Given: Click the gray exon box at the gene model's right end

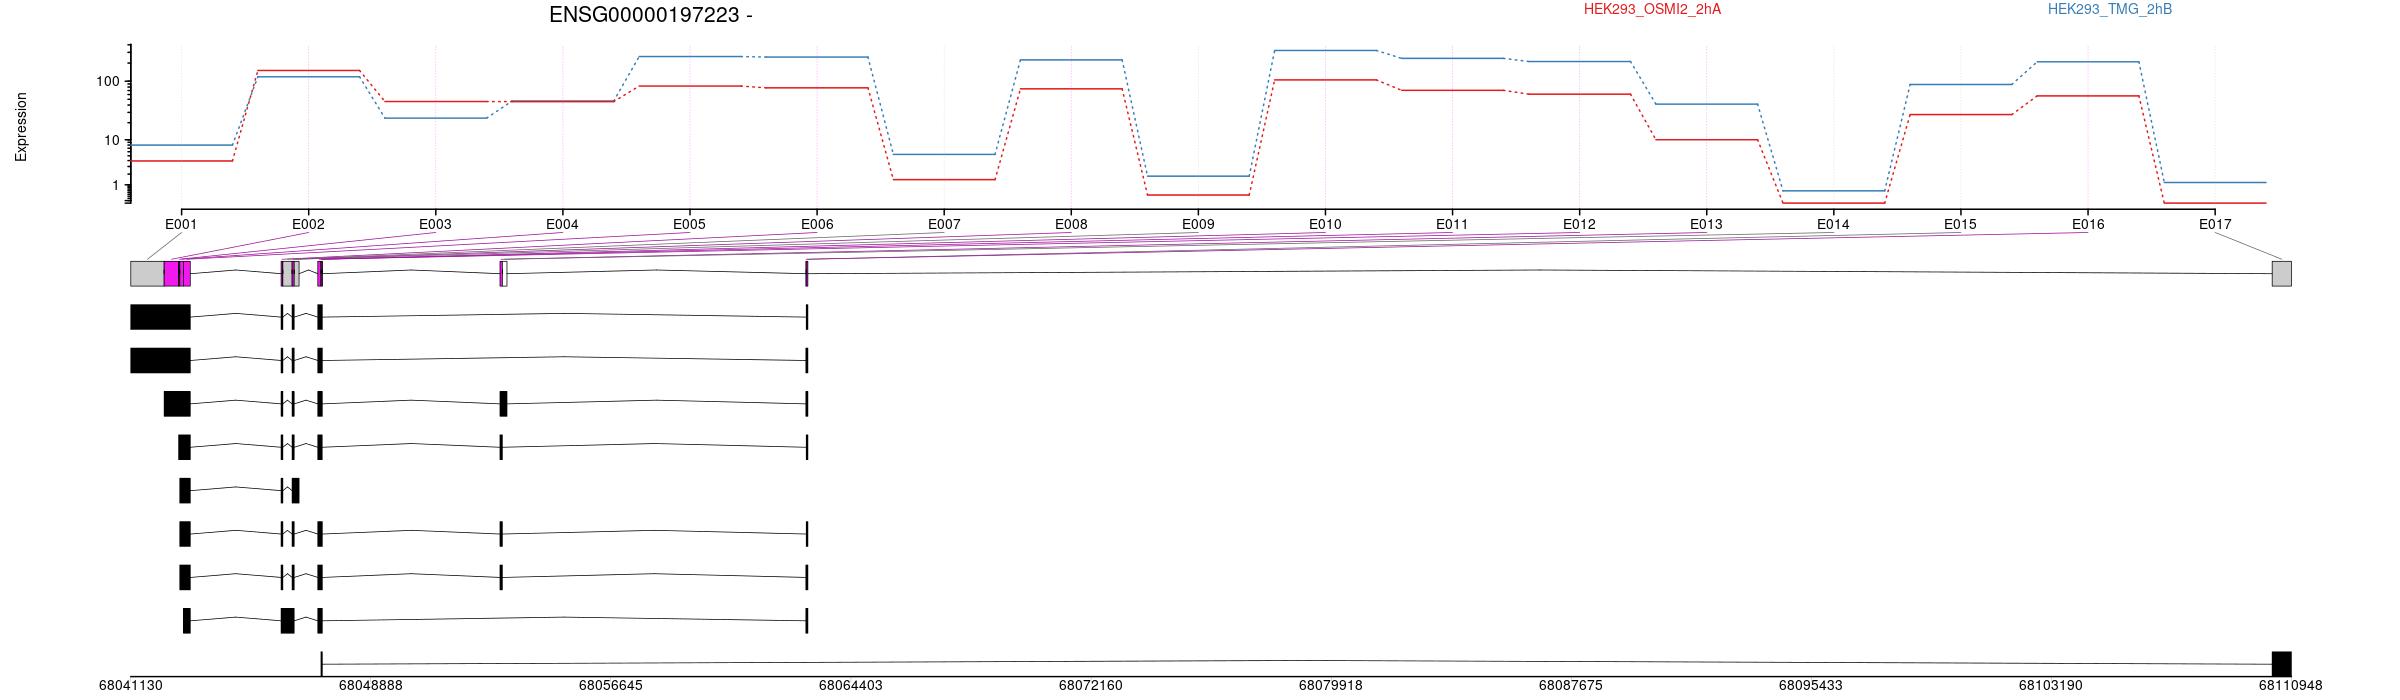Looking at the screenshot, I should click(x=2281, y=274).
